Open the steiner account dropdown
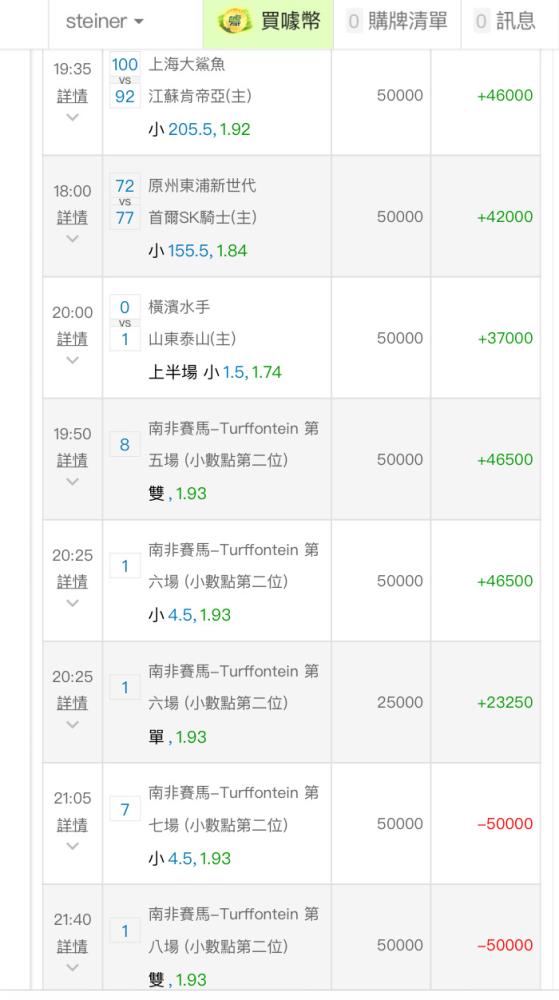 pos(105,22)
